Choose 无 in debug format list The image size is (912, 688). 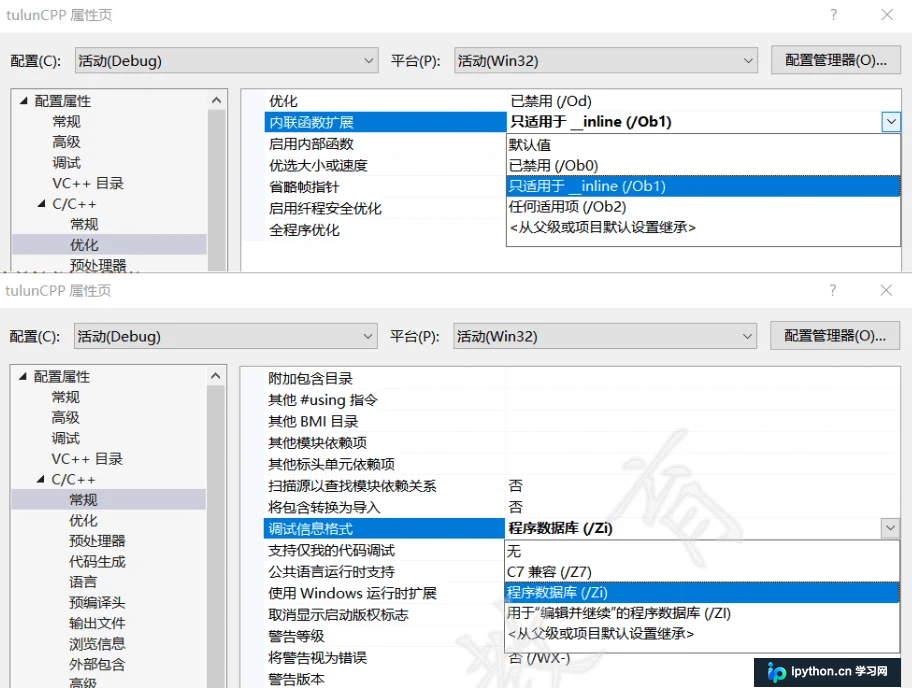pos(702,551)
